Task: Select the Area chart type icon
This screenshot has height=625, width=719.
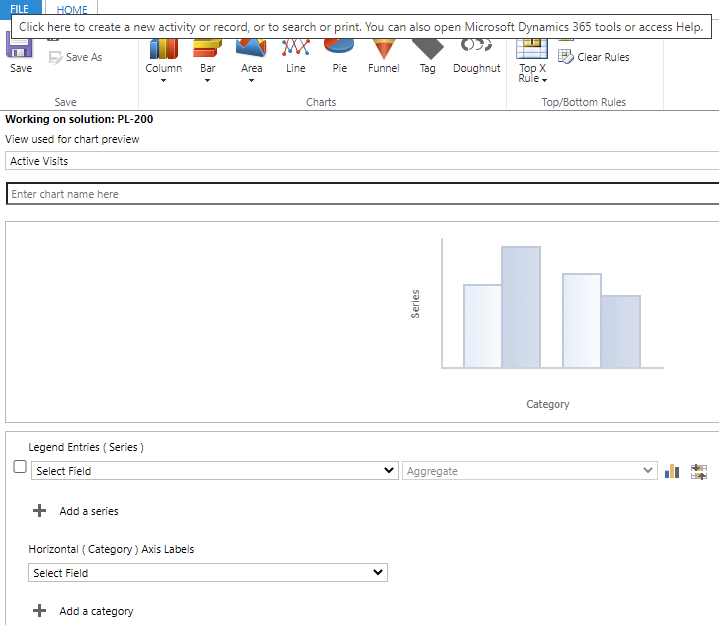Action: [251, 49]
